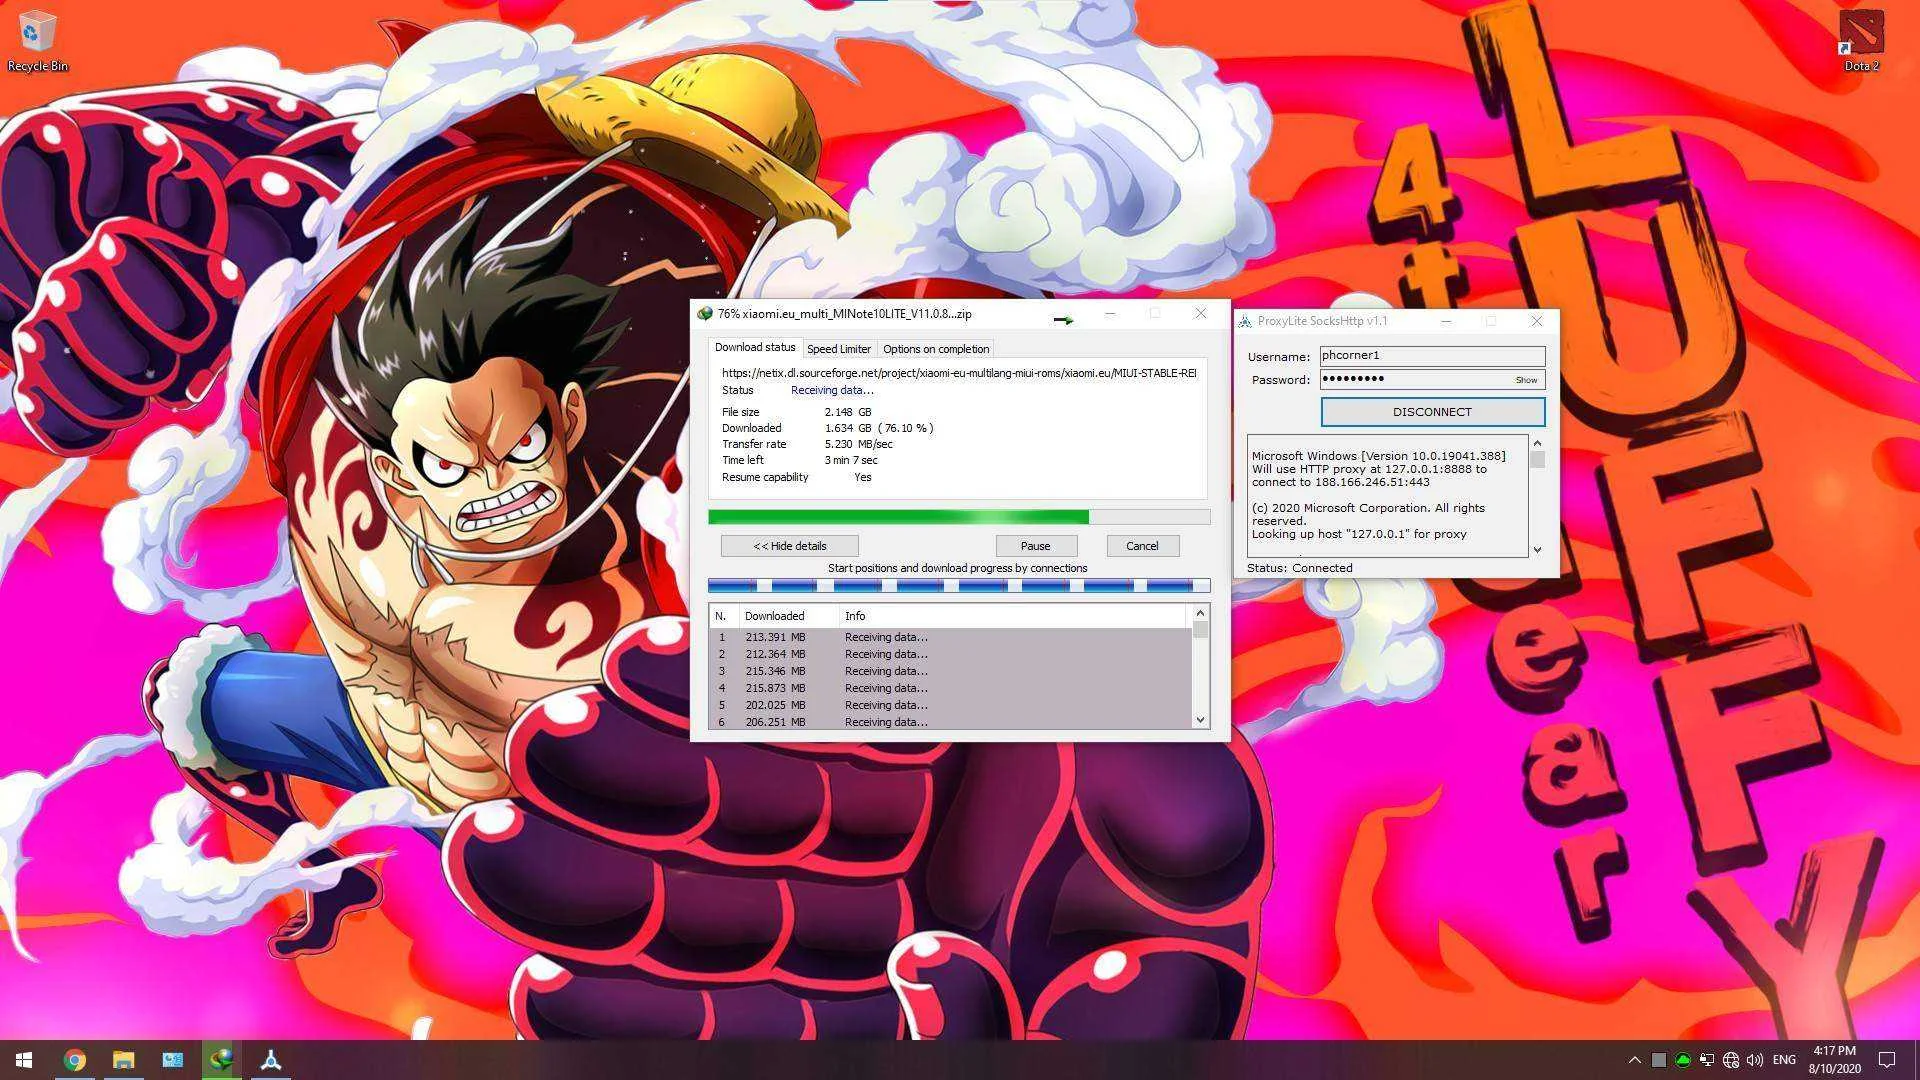Open the Action Center notifications icon

1887,1060
